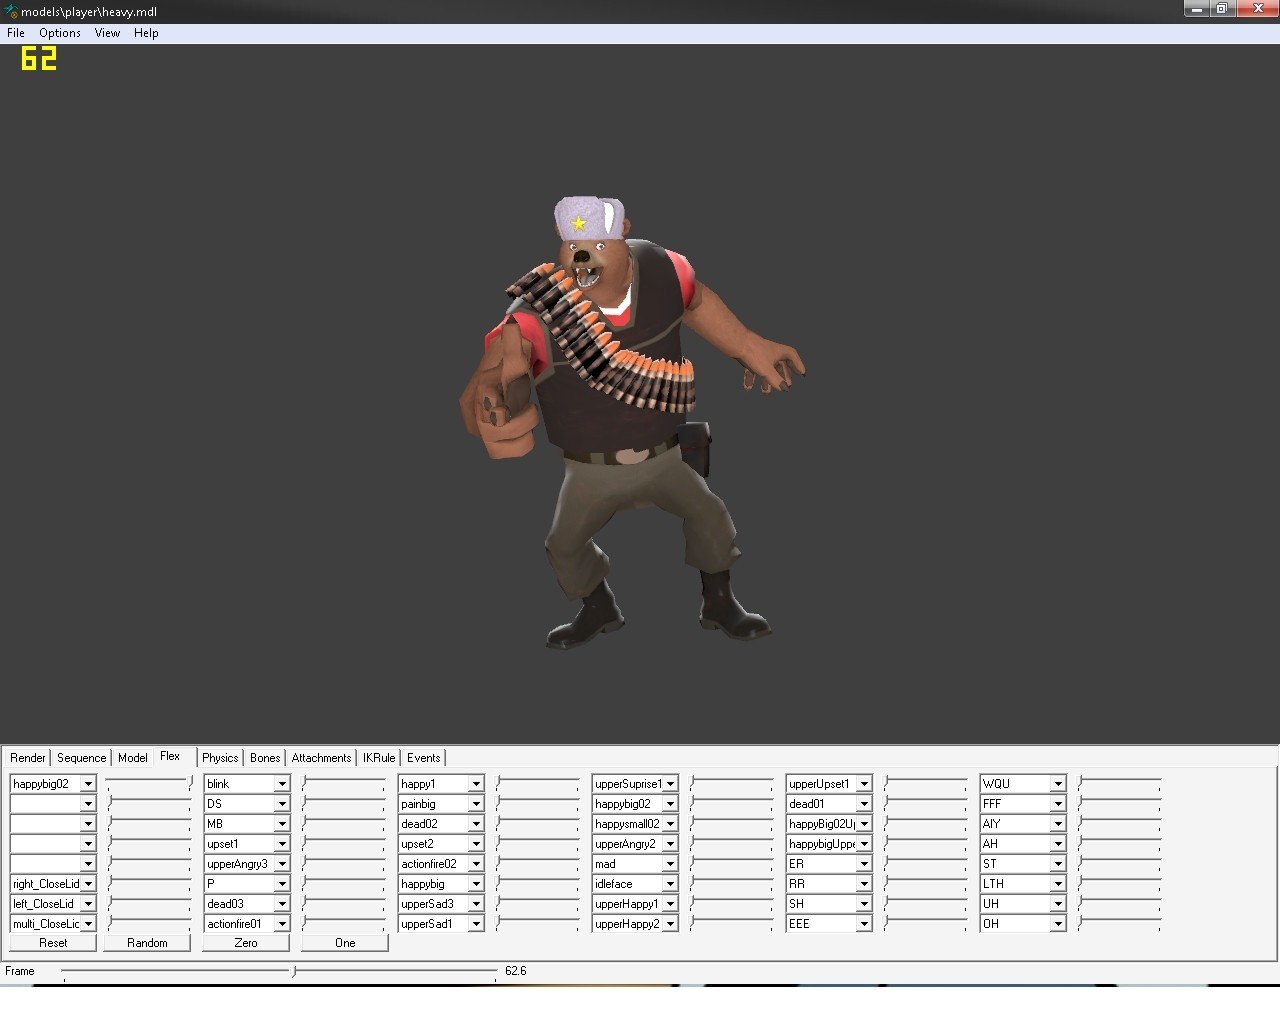This screenshot has height=1024, width=1280.
Task: Open the WQU phoneme dropdown
Action: point(1058,784)
